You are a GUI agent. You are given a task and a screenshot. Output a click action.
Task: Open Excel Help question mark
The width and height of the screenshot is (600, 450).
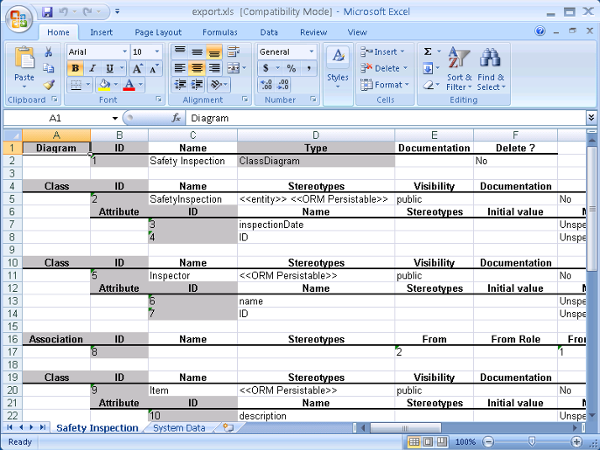pos(540,31)
